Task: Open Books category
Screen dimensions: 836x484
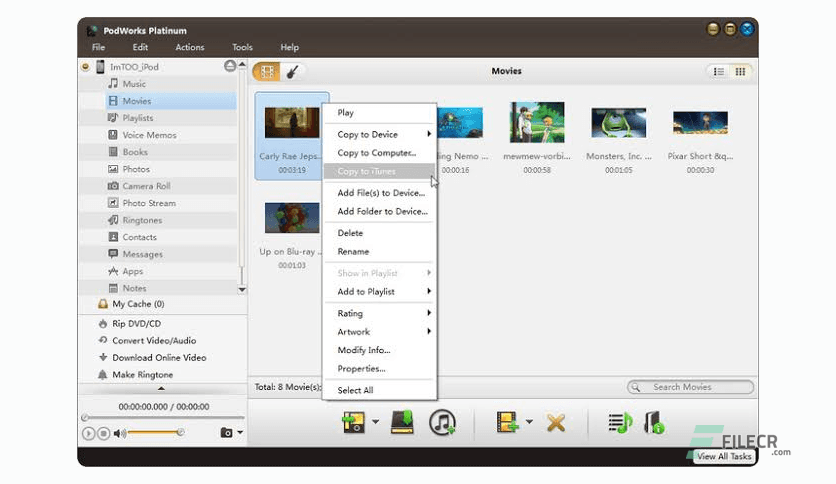Action: pyautogui.click(x=135, y=152)
